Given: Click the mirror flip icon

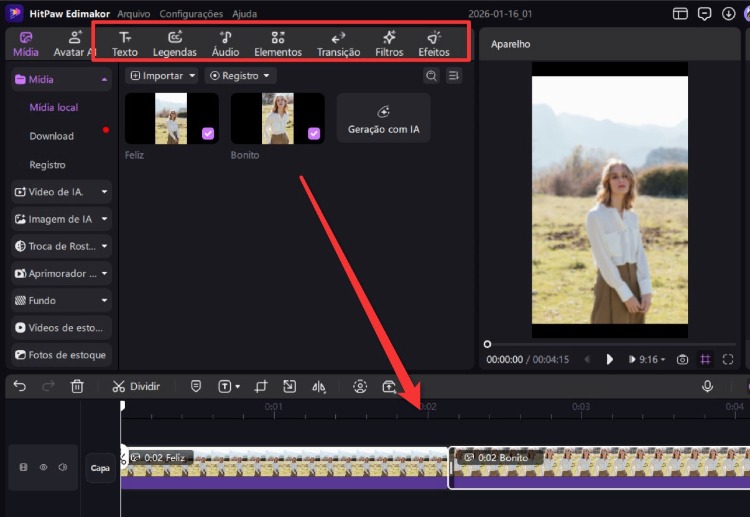Looking at the screenshot, I should pyautogui.click(x=319, y=386).
